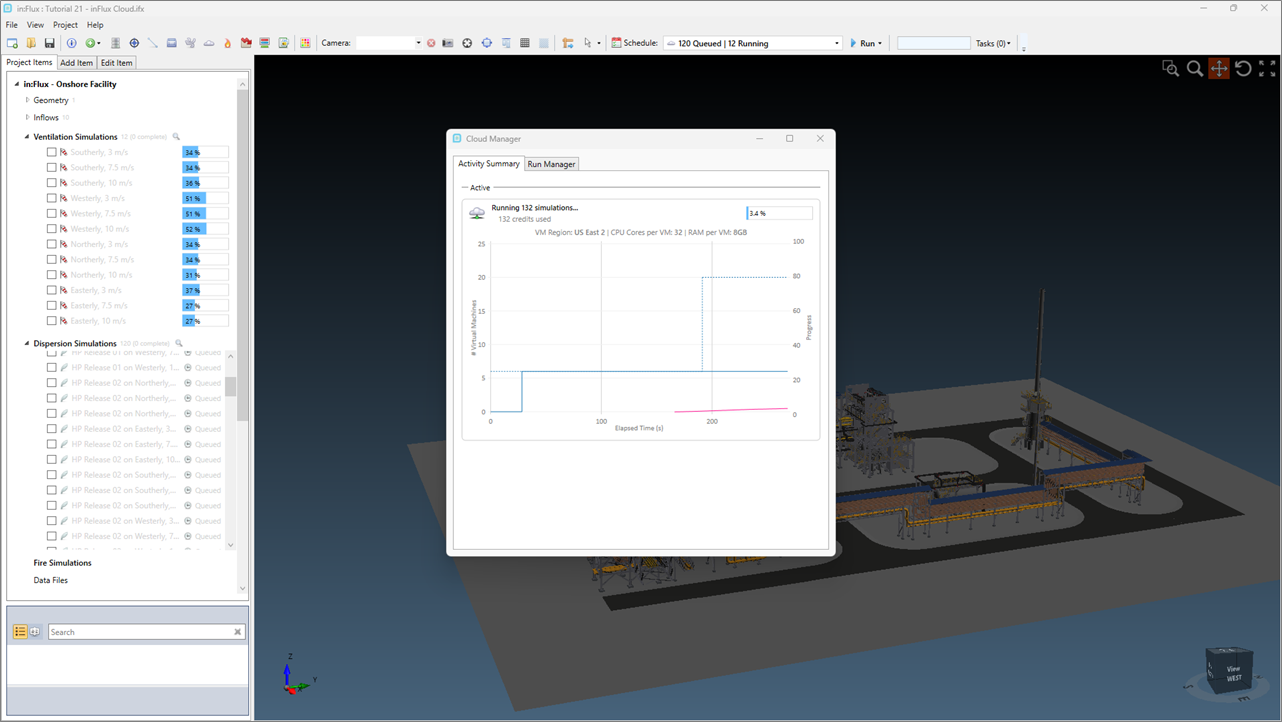
Task: Click the flame fire simulation toolbar icon
Action: [x=228, y=43]
